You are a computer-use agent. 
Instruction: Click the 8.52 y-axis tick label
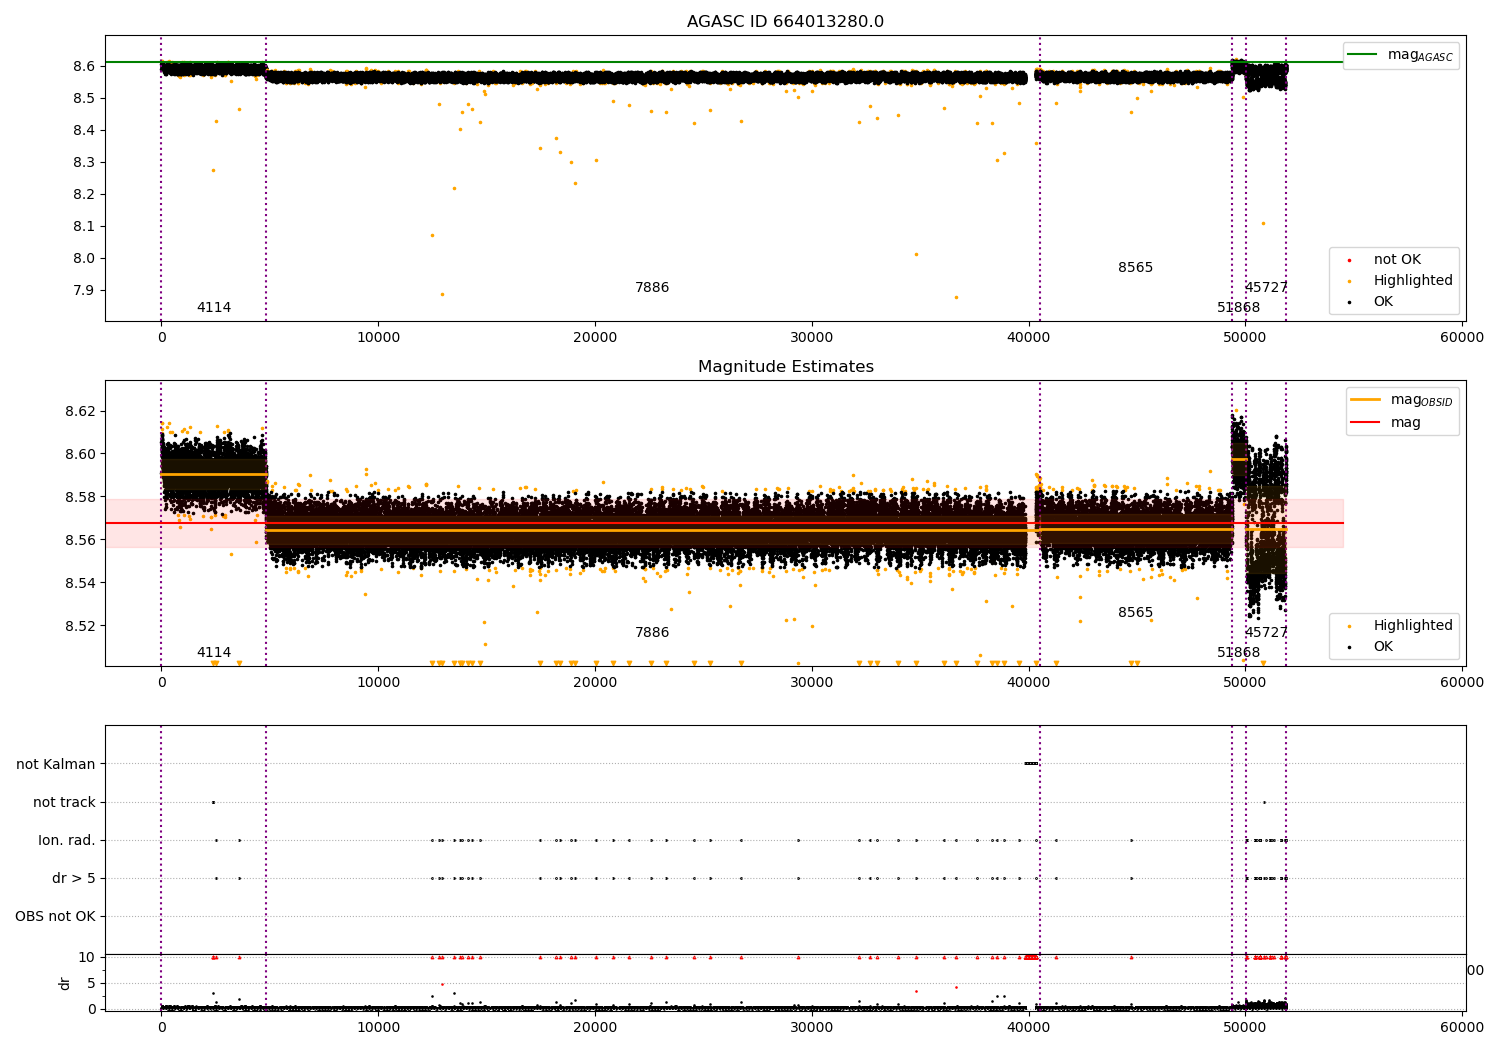pyautogui.click(x=79, y=626)
